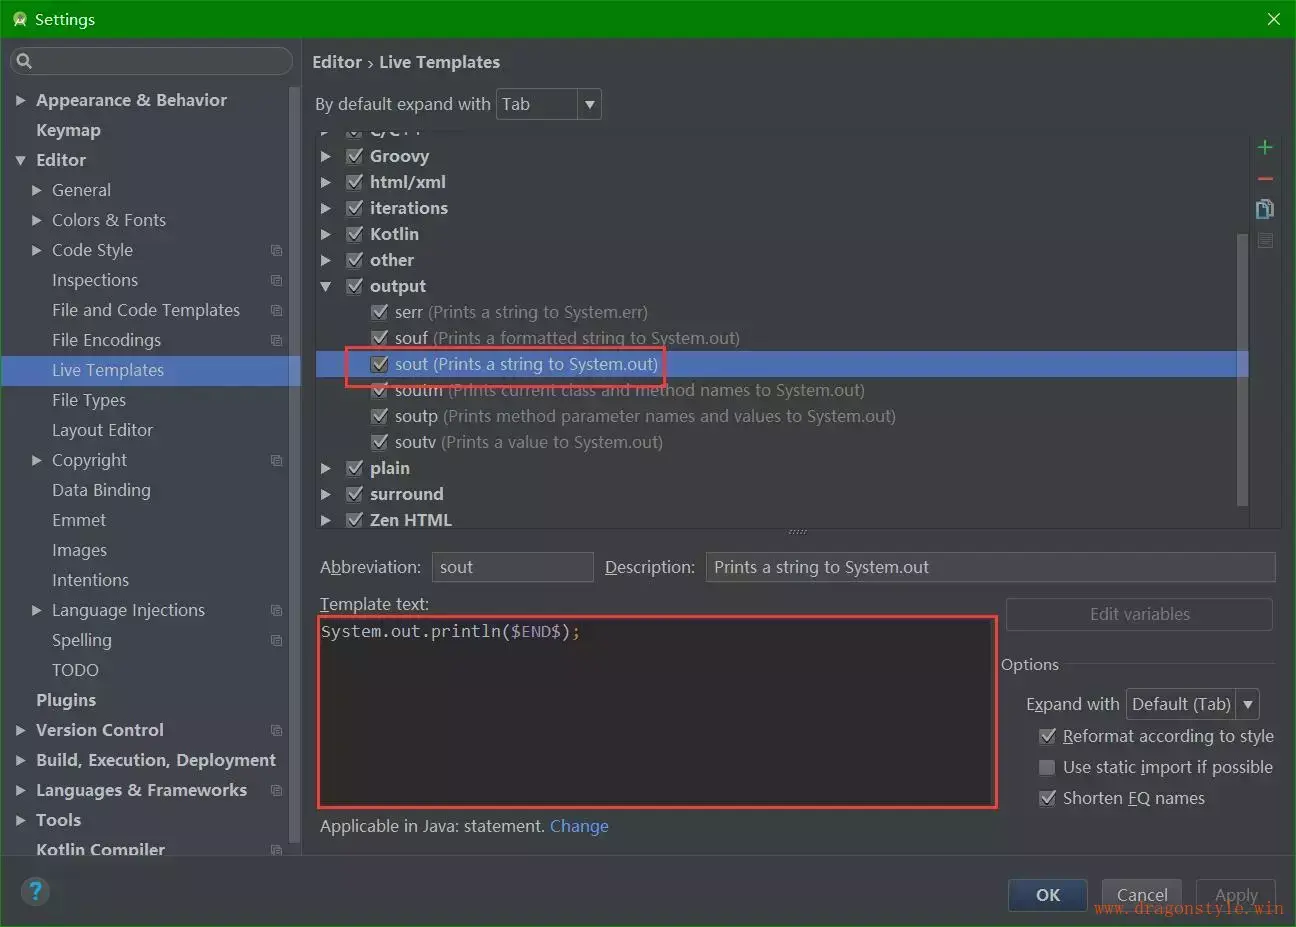Click the Cancel button

click(1141, 895)
